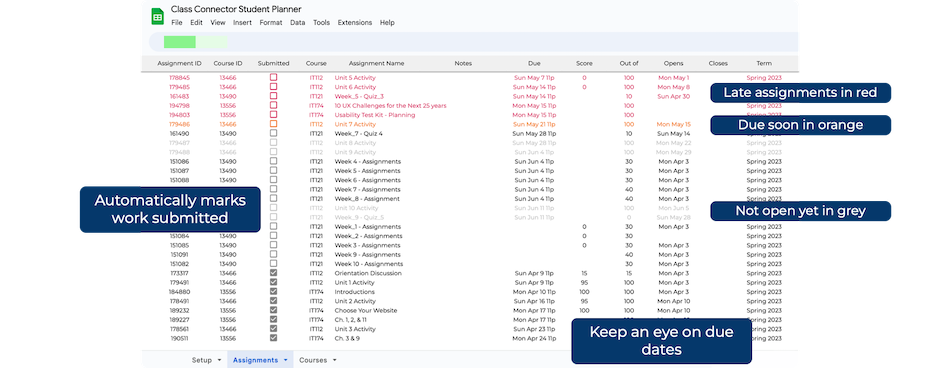940x368 pixels.
Task: Select assignment ID 184880 cell
Action: pyautogui.click(x=179, y=292)
